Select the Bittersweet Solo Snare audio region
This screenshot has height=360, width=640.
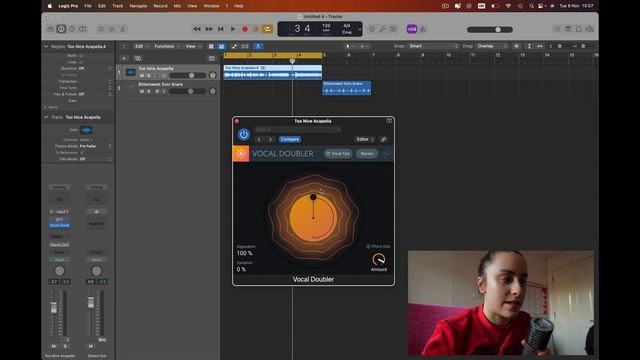(347, 88)
